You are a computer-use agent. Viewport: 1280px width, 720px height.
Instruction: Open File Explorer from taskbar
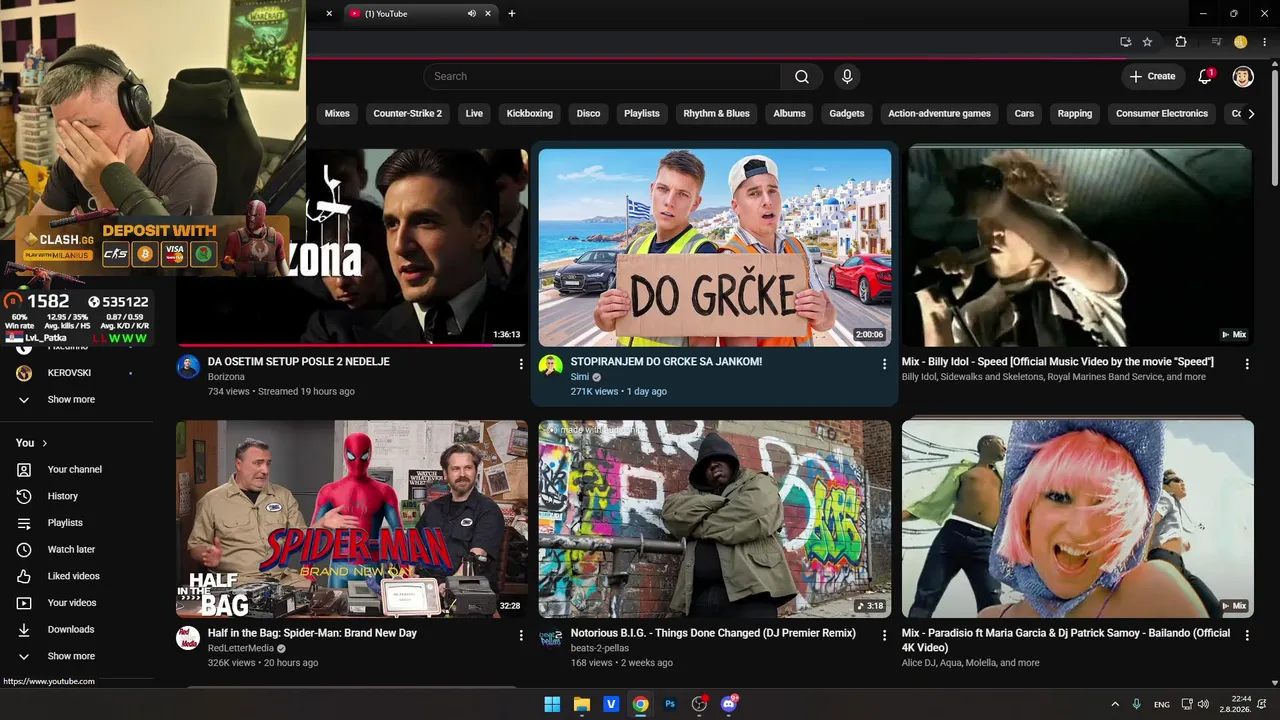click(582, 704)
